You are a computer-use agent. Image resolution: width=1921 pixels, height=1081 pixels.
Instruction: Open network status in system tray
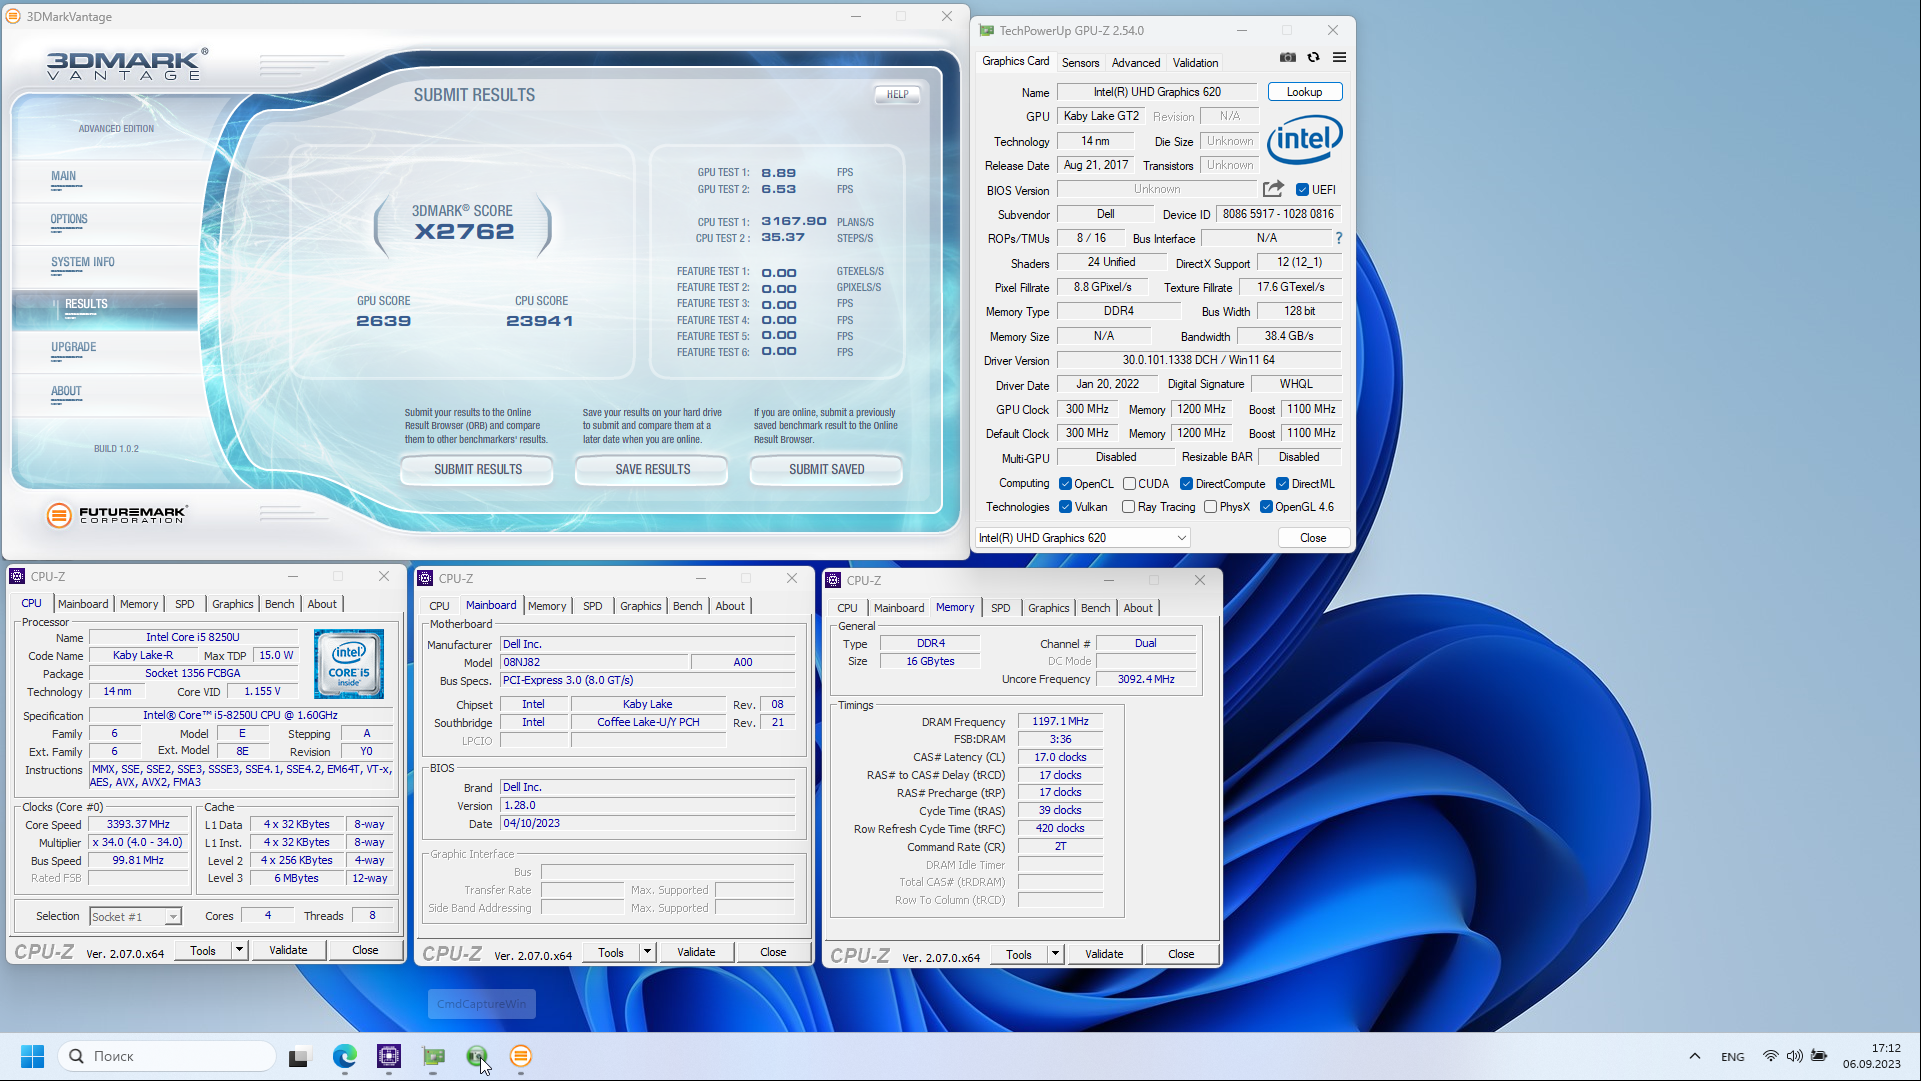click(x=1770, y=1056)
